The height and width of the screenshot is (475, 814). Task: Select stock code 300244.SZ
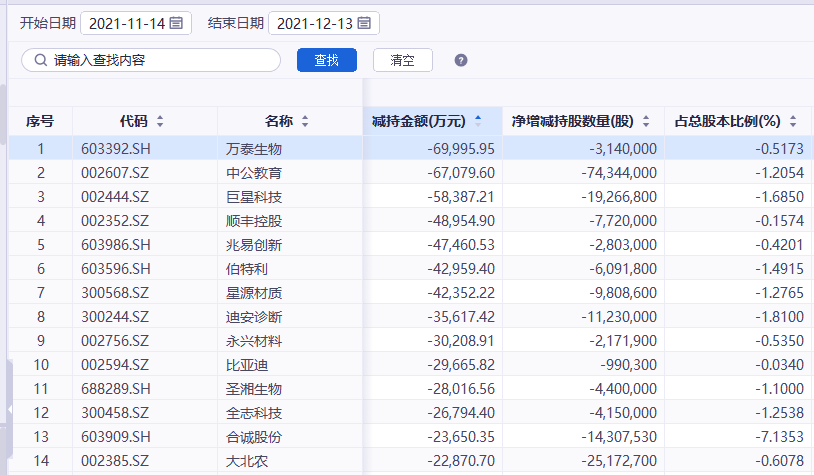click(x=115, y=317)
